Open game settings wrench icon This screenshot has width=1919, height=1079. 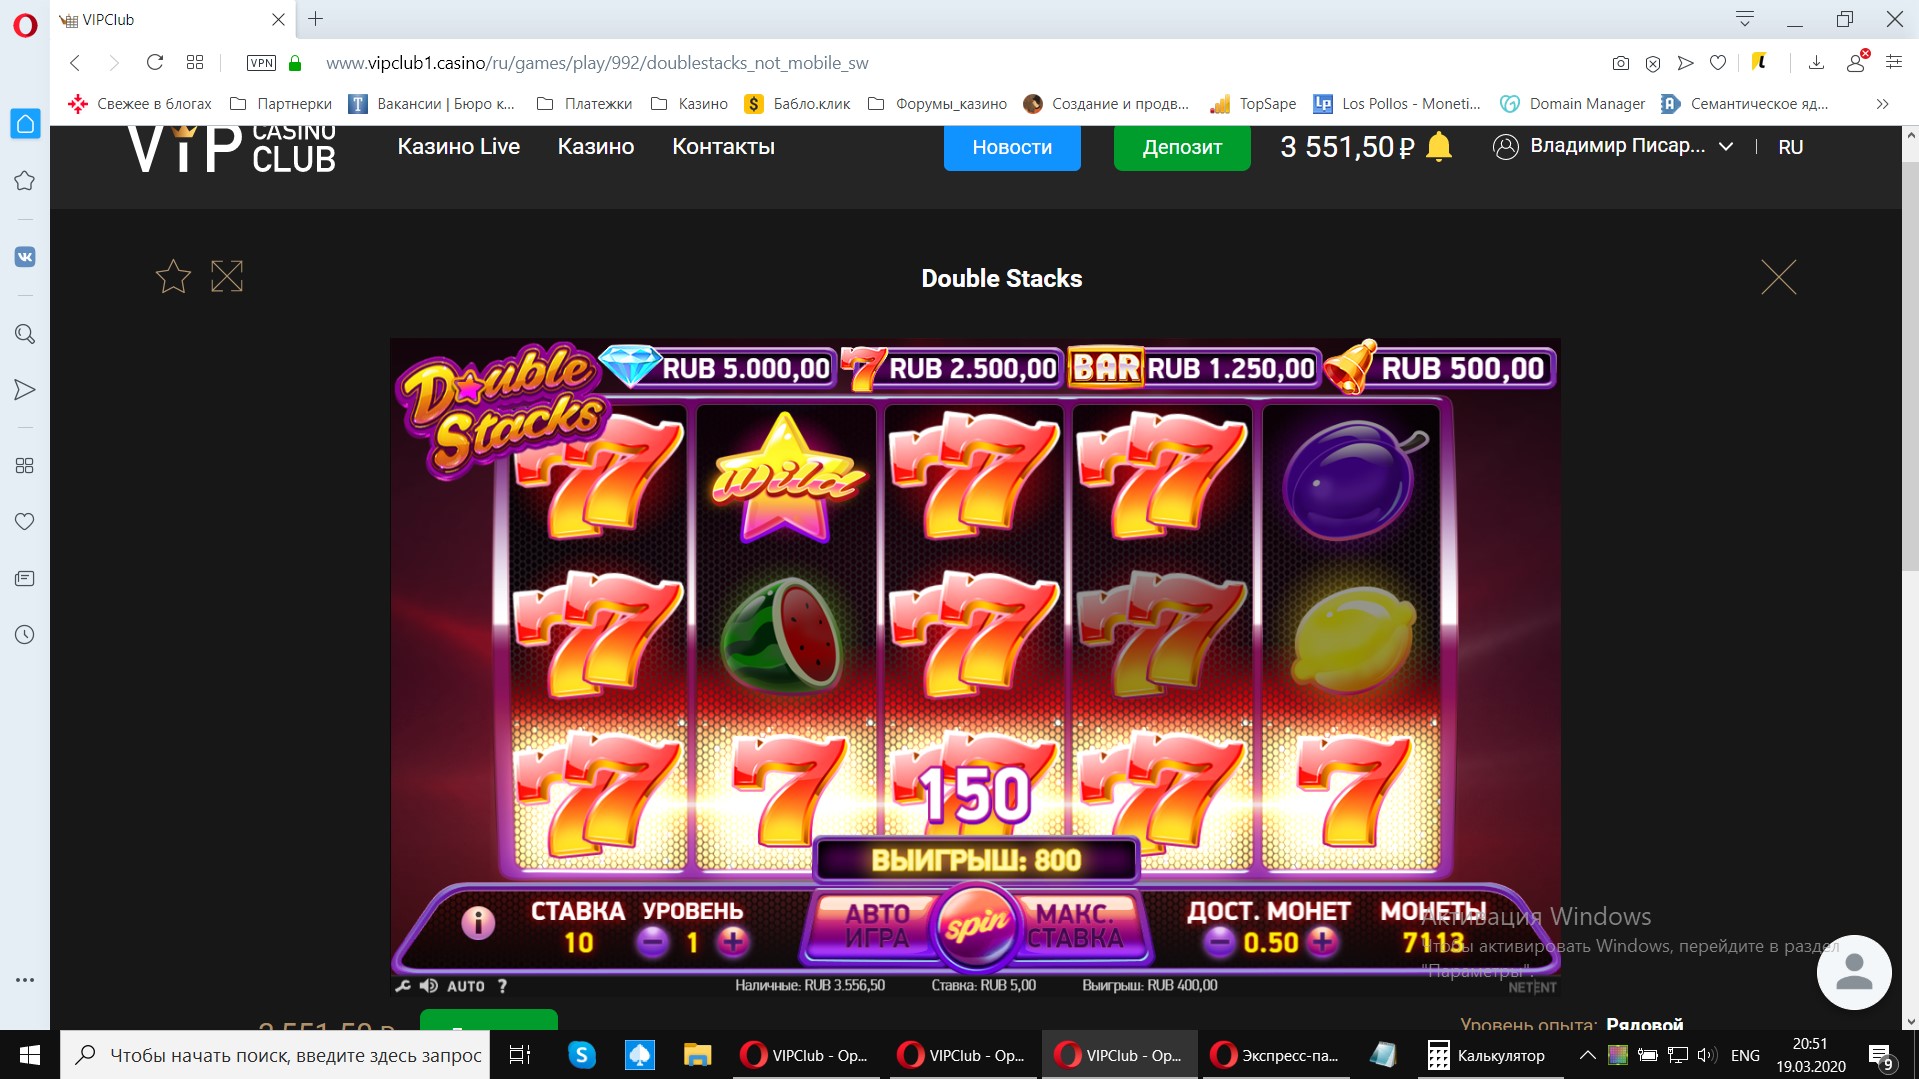(x=403, y=986)
